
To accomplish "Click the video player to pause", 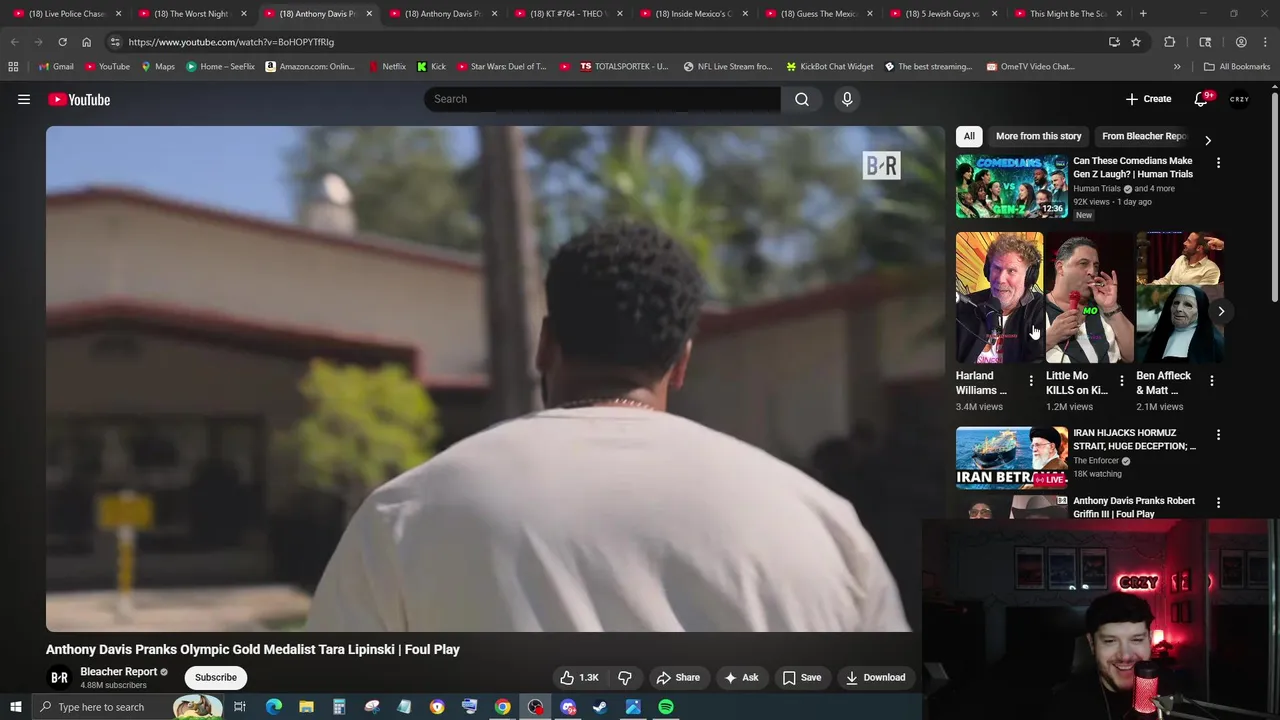I will click(x=495, y=378).
